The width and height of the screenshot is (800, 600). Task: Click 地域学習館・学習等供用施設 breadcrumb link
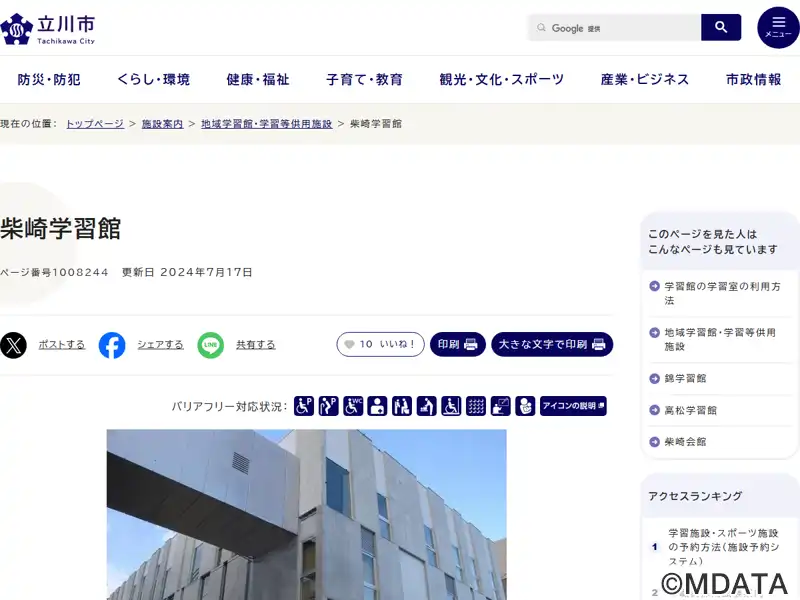266,124
